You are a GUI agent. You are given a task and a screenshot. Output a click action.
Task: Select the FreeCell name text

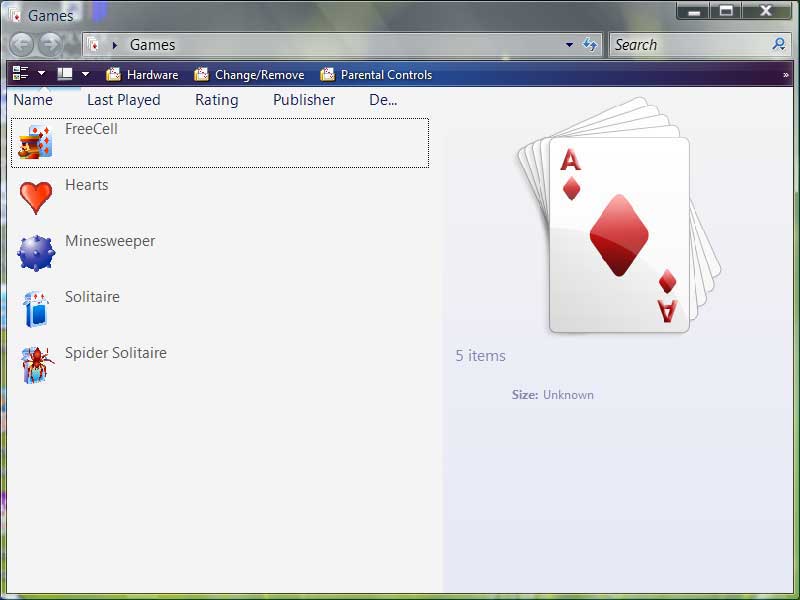click(91, 129)
